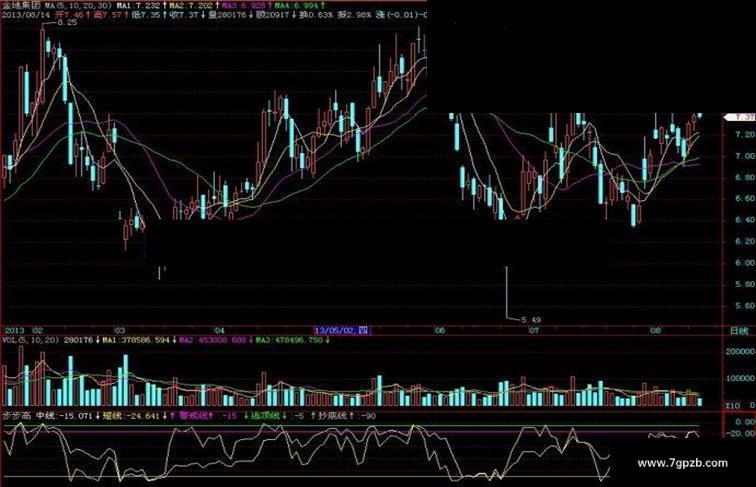
Task: Click the close price 收7.37
Action: (x=183, y=15)
